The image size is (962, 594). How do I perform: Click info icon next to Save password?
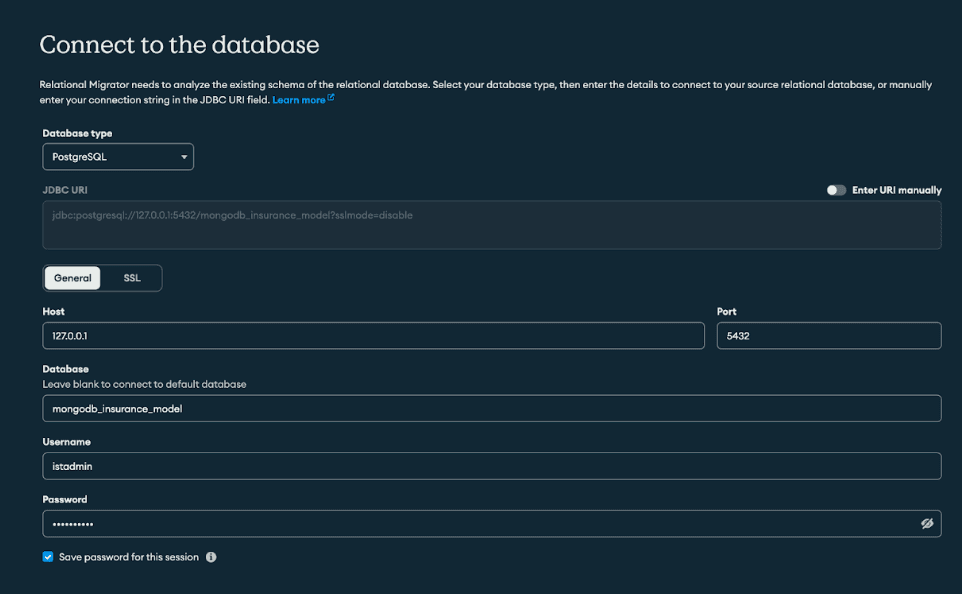(x=211, y=557)
